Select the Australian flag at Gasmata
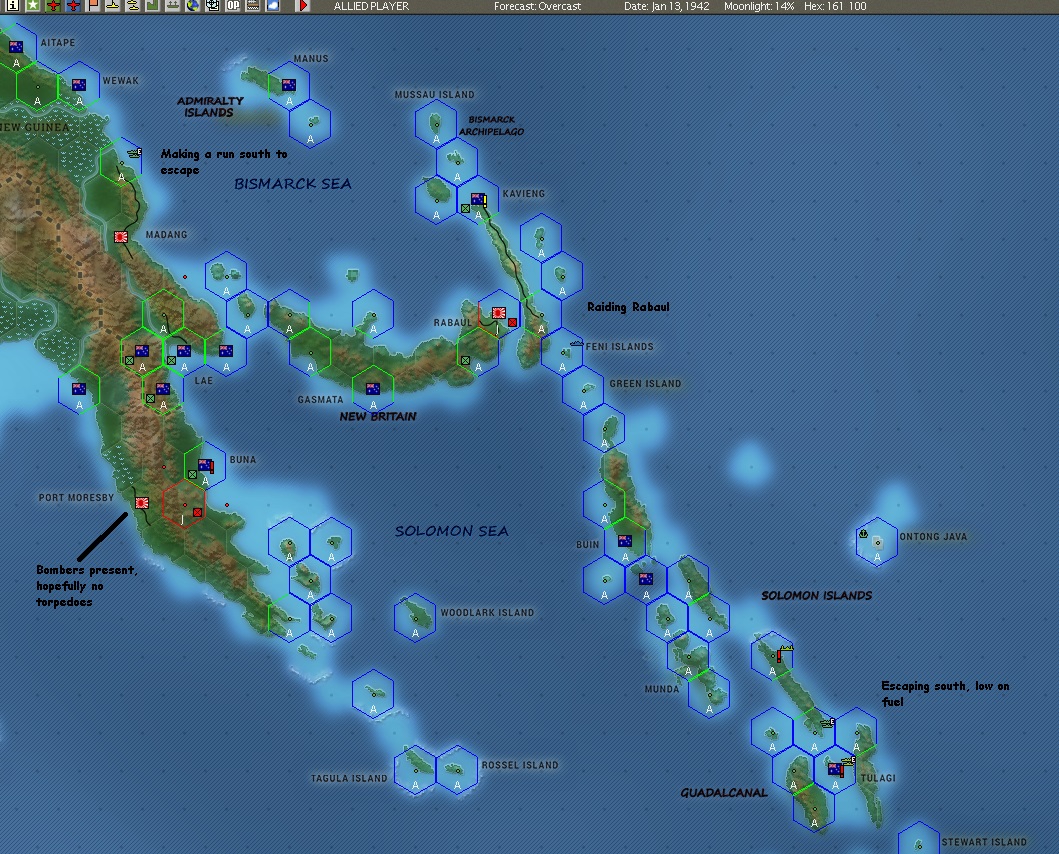 tap(373, 388)
